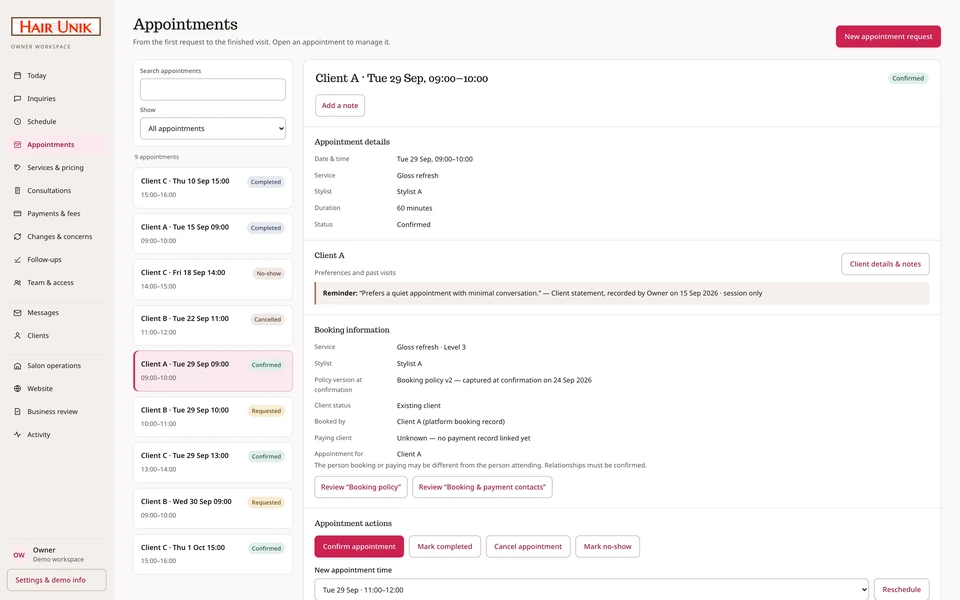Click the Search appointments input field
This screenshot has width=960, height=600.
point(212,89)
